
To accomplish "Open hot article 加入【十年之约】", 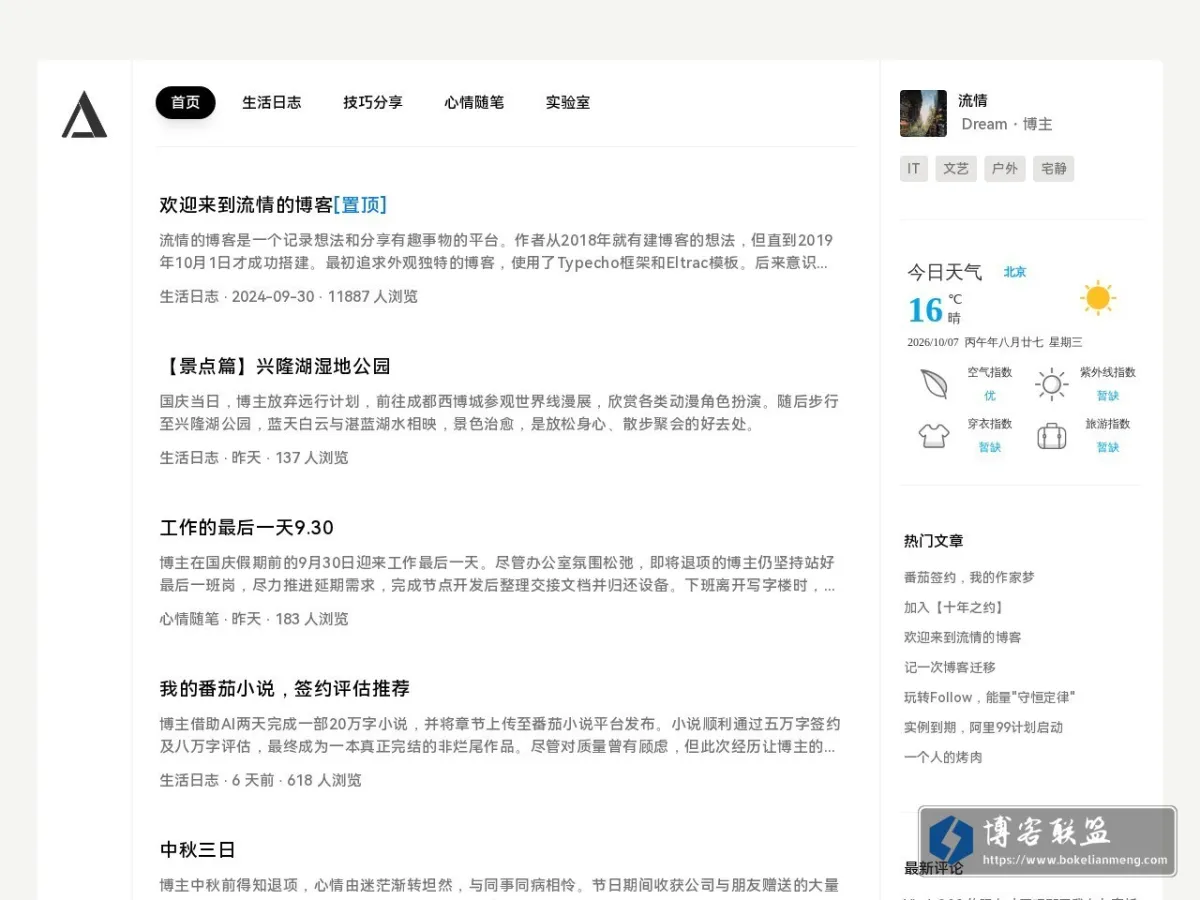I will pyautogui.click(x=954, y=607).
